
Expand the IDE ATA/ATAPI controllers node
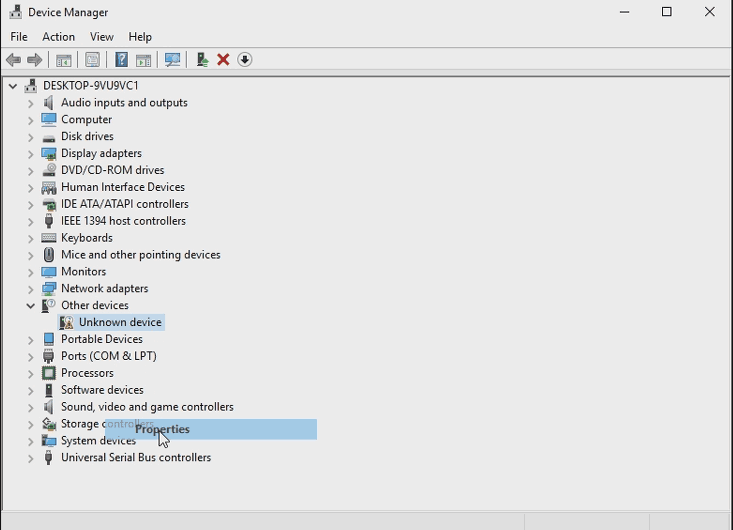(x=30, y=205)
